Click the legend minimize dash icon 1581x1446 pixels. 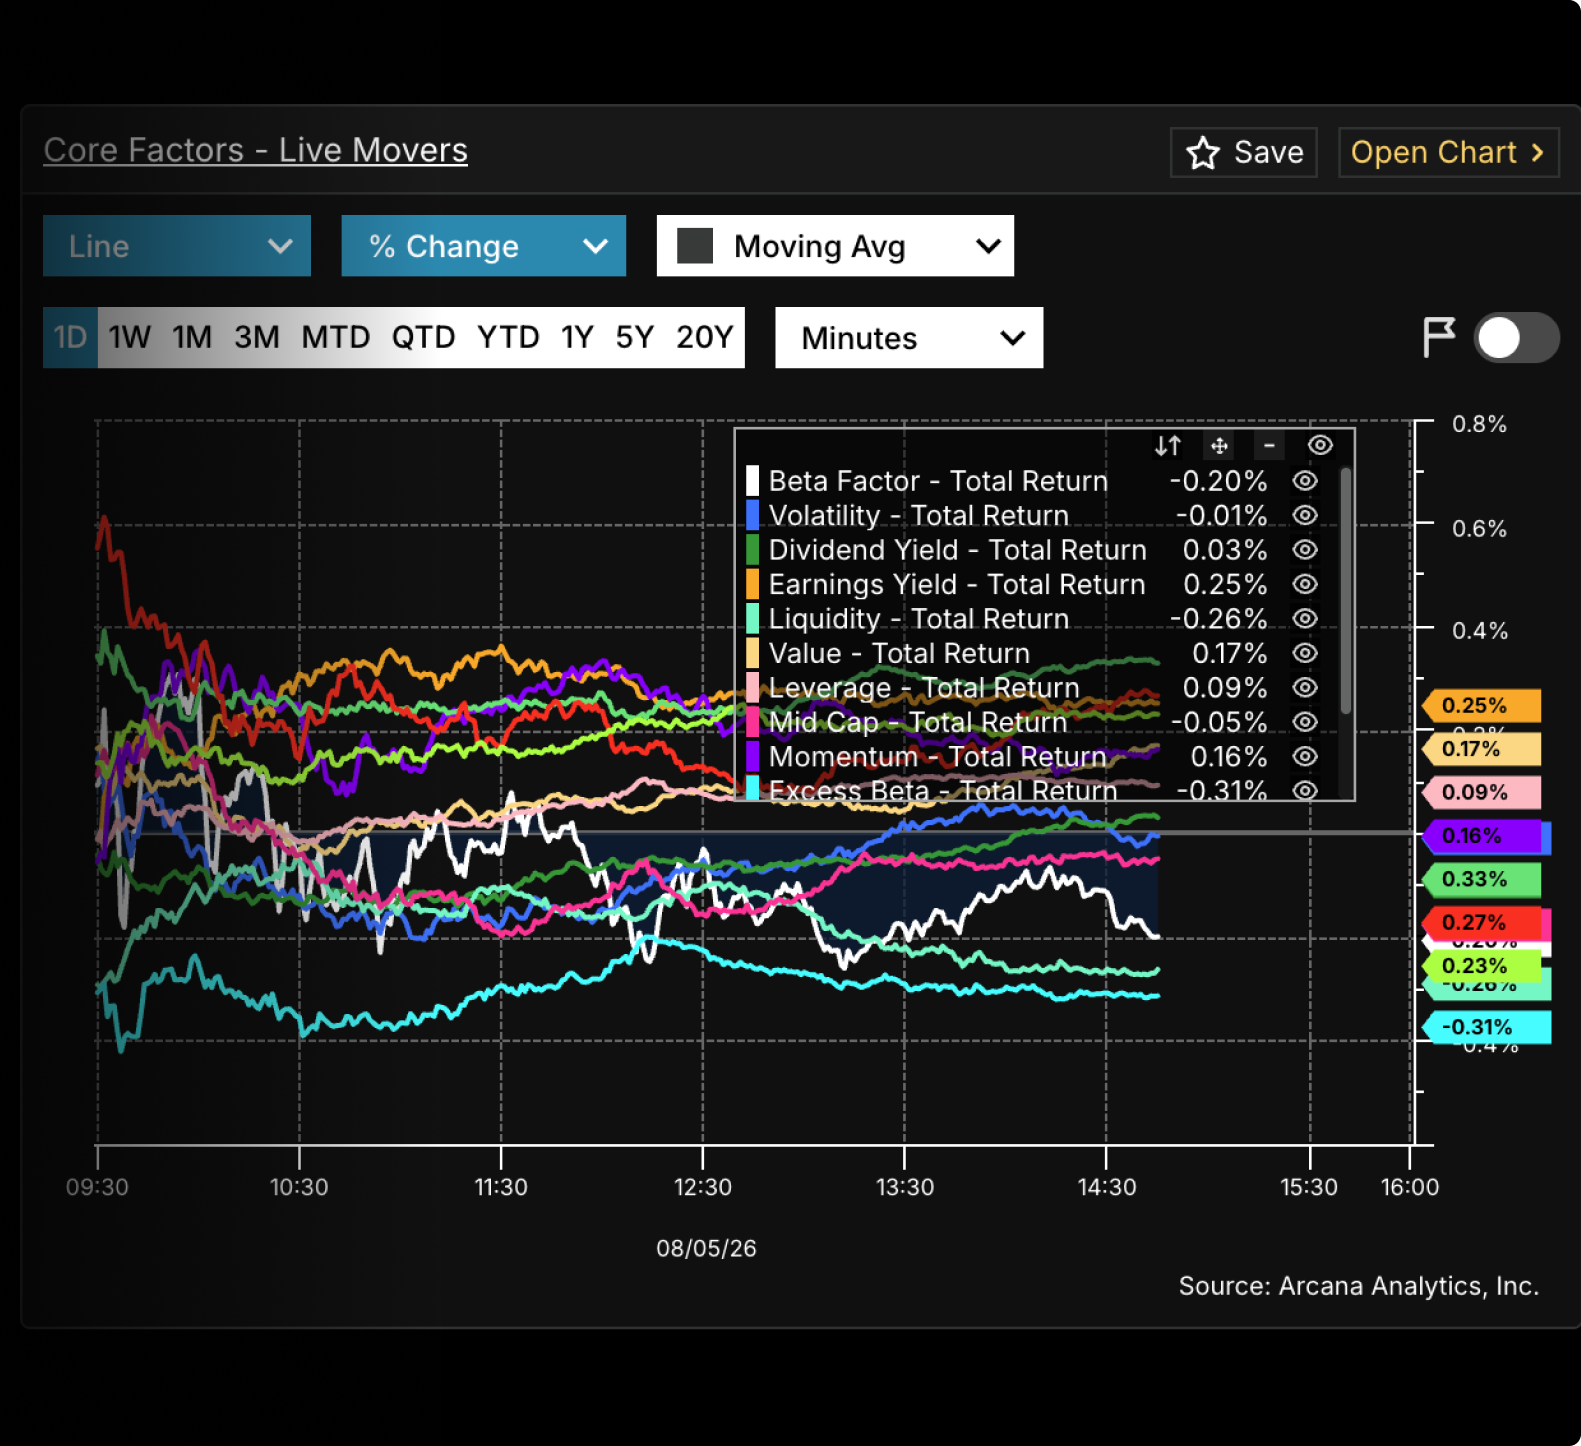(x=1269, y=446)
